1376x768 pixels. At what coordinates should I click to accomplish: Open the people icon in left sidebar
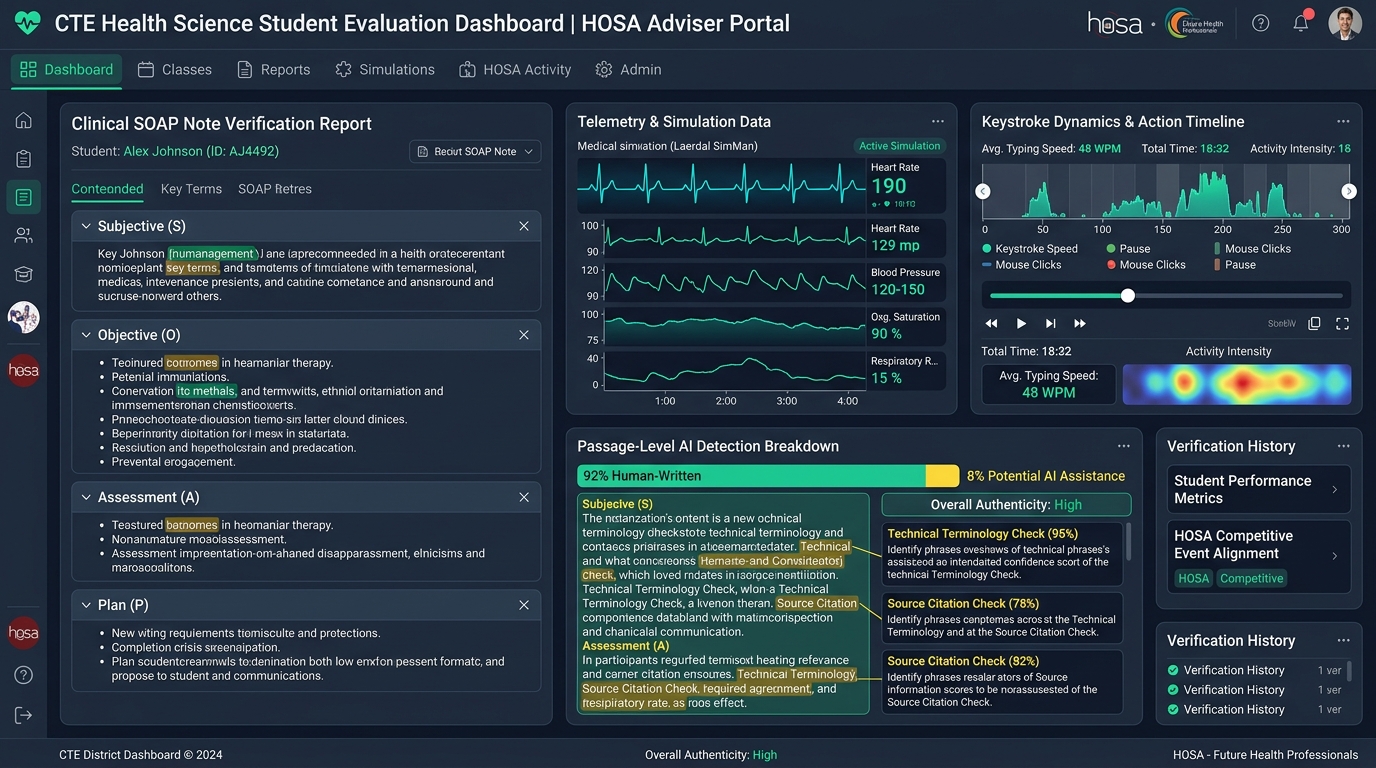(x=23, y=236)
